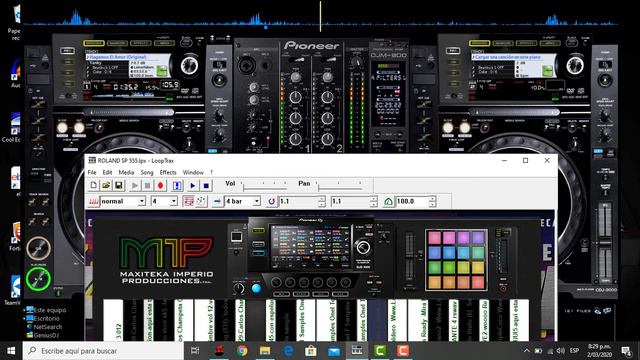Tap the leftmost green pad in third row
Viewport: 640px width, 360px height.
point(434,267)
